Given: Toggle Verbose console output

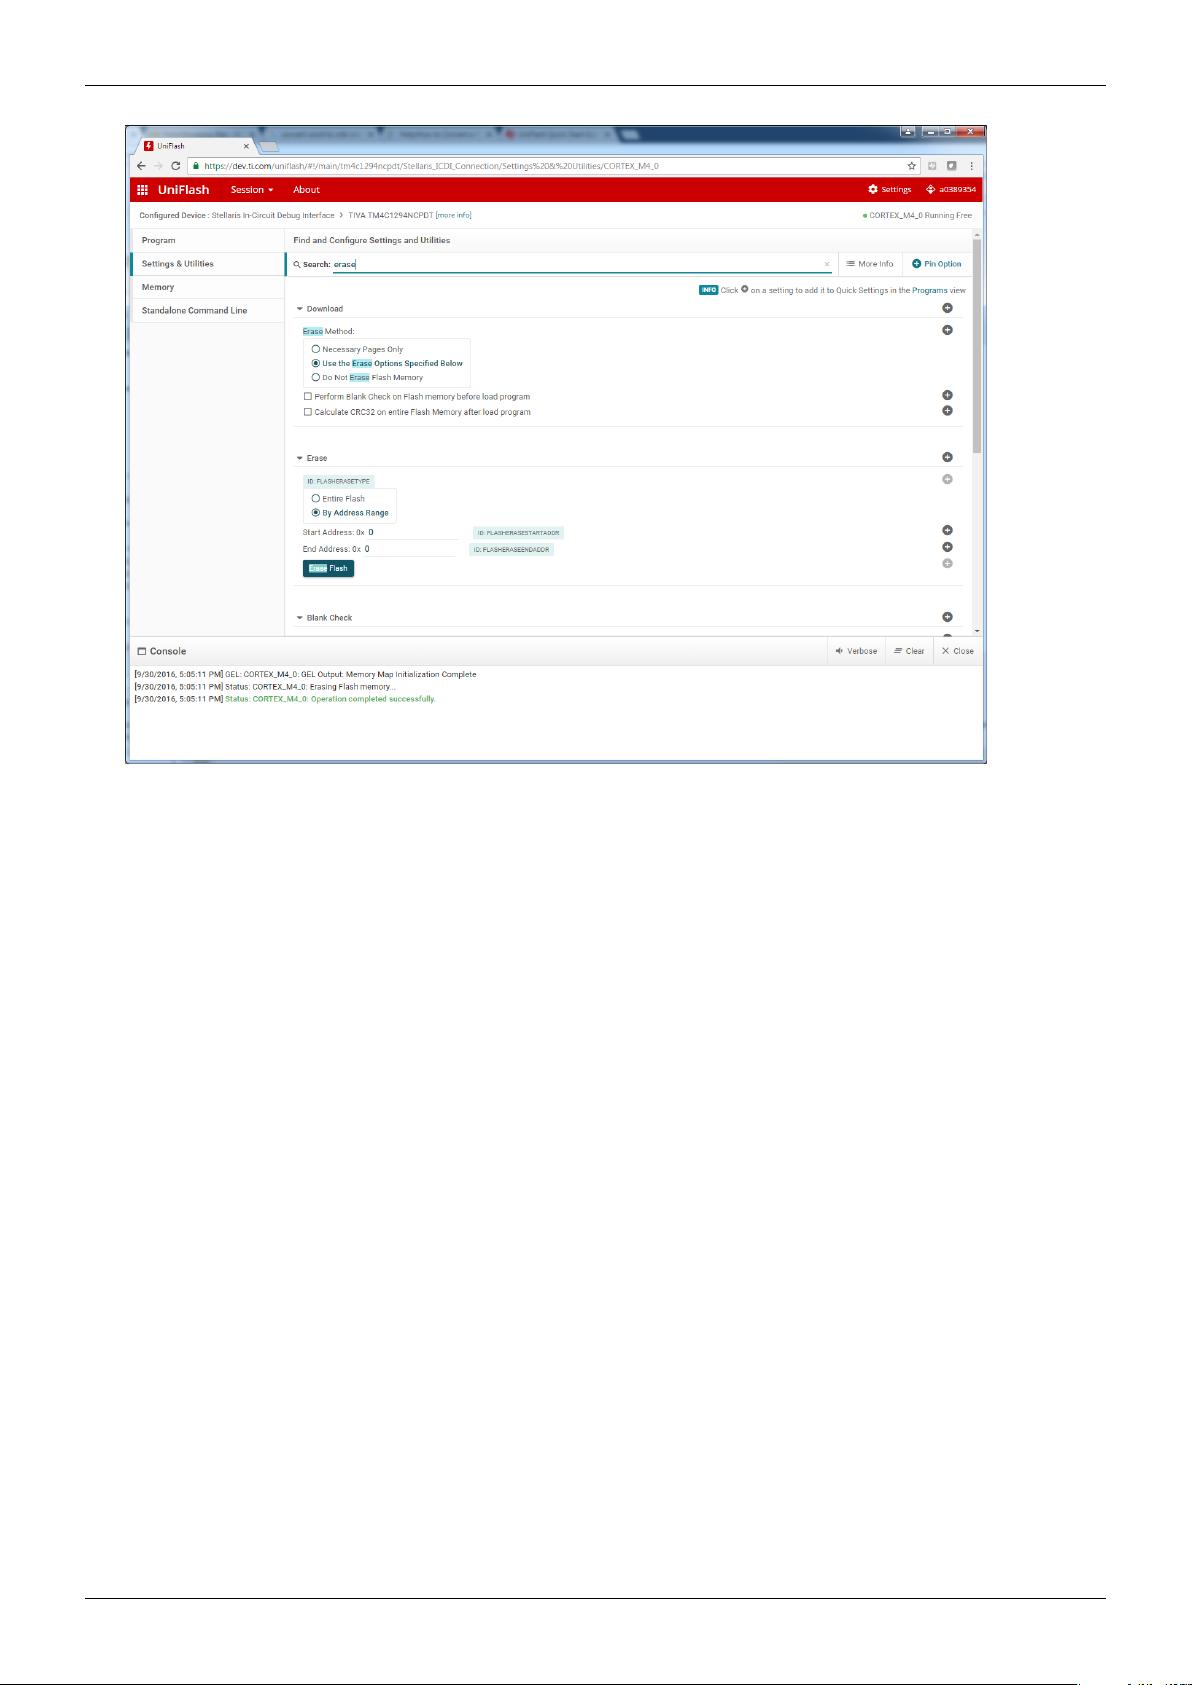Looking at the screenshot, I should pos(856,651).
